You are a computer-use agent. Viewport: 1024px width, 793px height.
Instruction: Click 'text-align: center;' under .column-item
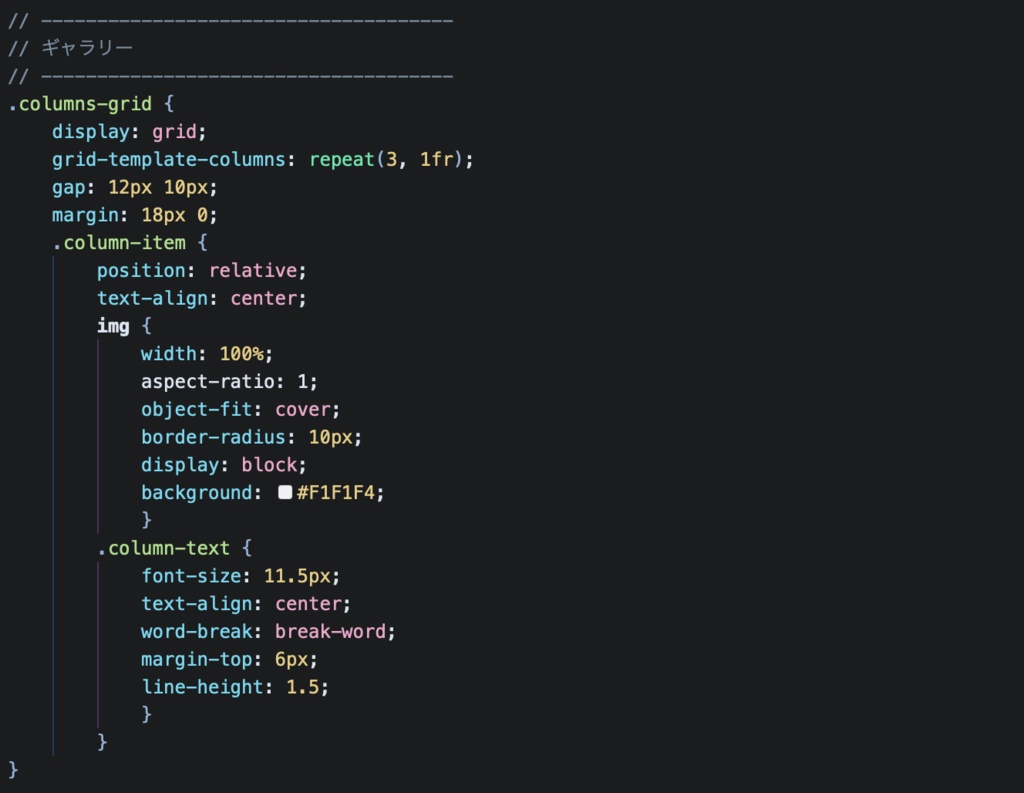click(202, 299)
